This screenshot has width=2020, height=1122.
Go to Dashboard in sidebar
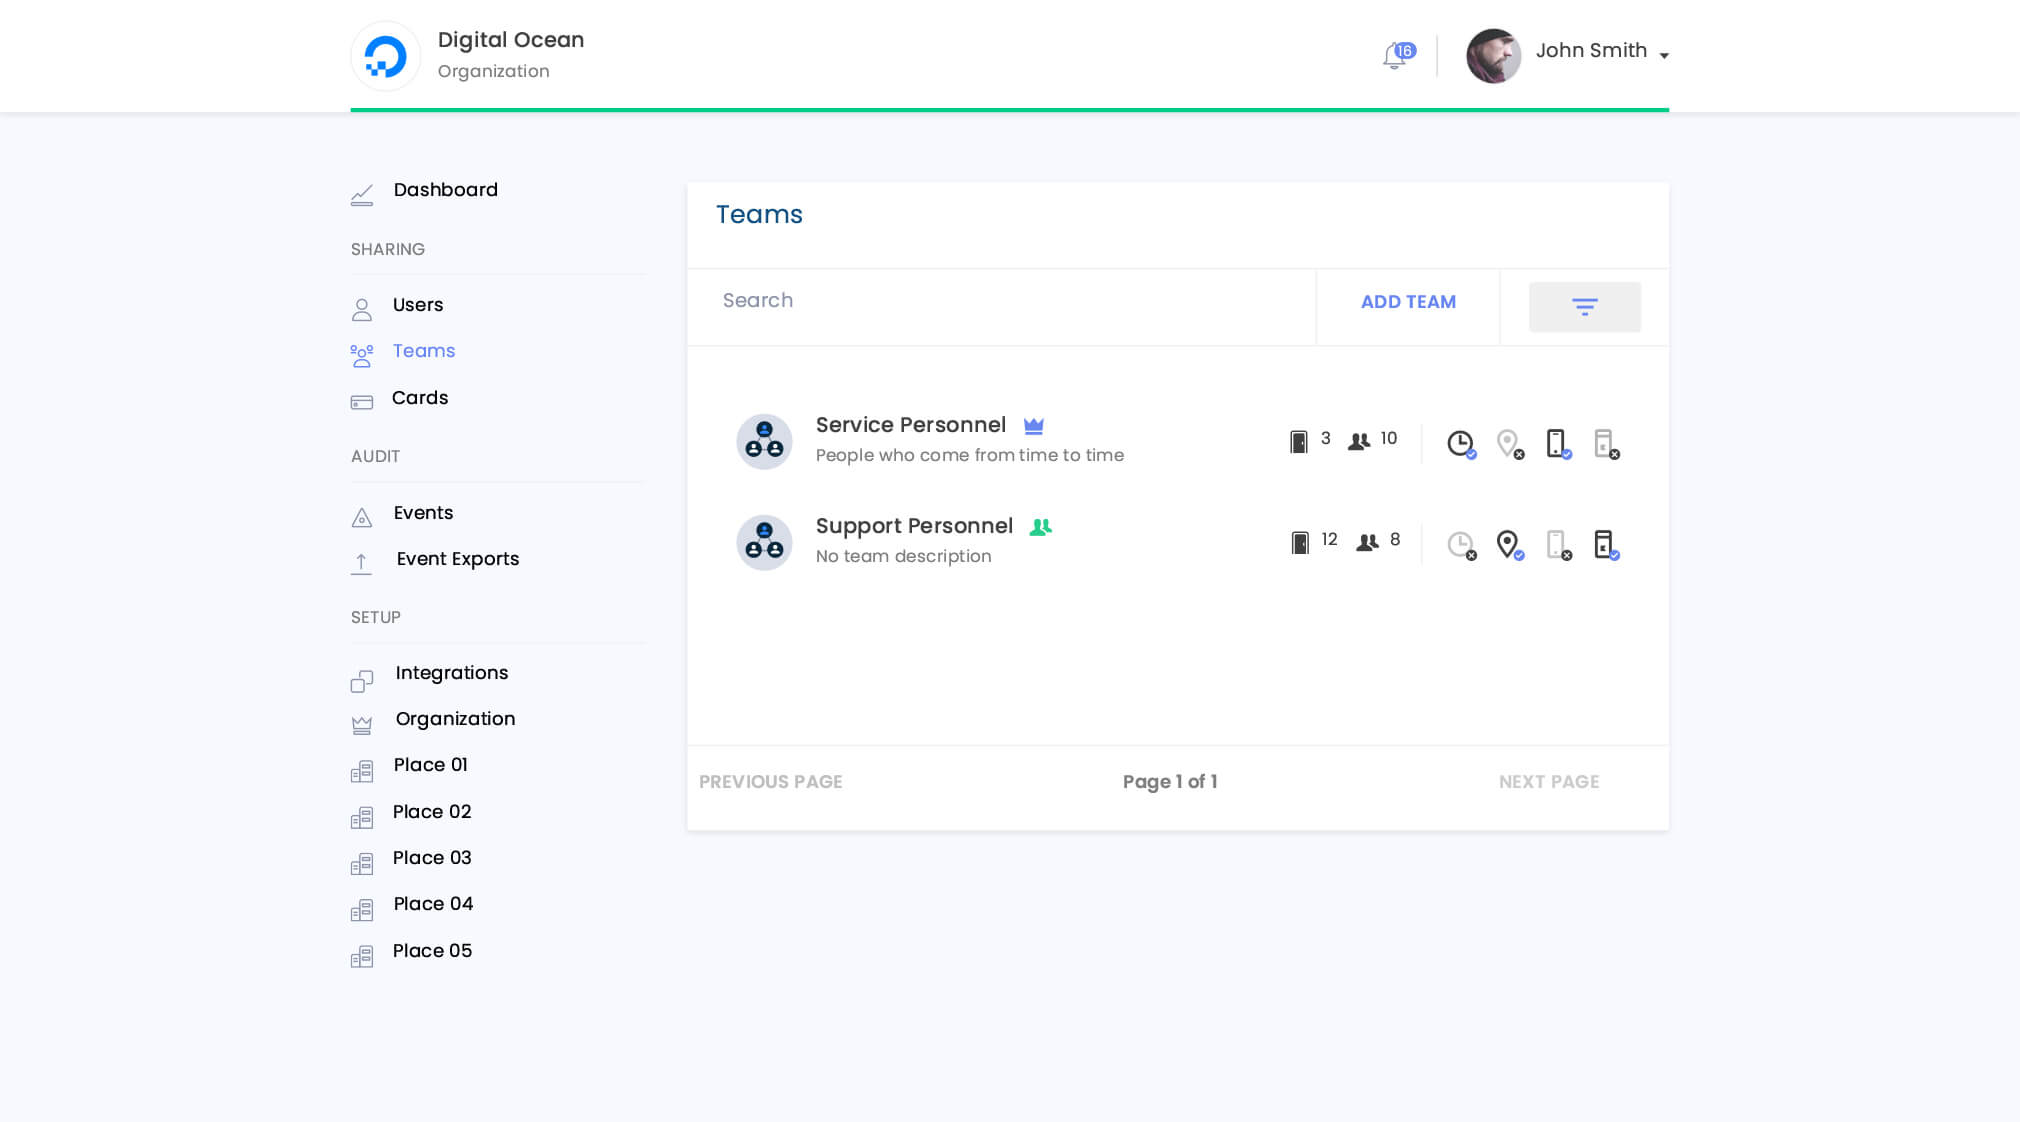click(x=445, y=190)
